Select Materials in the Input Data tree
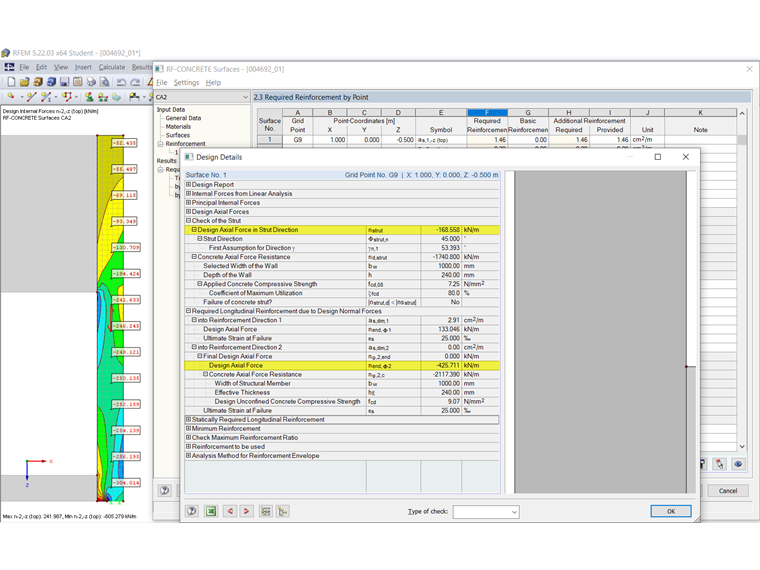The image size is (760, 570). click(x=178, y=127)
